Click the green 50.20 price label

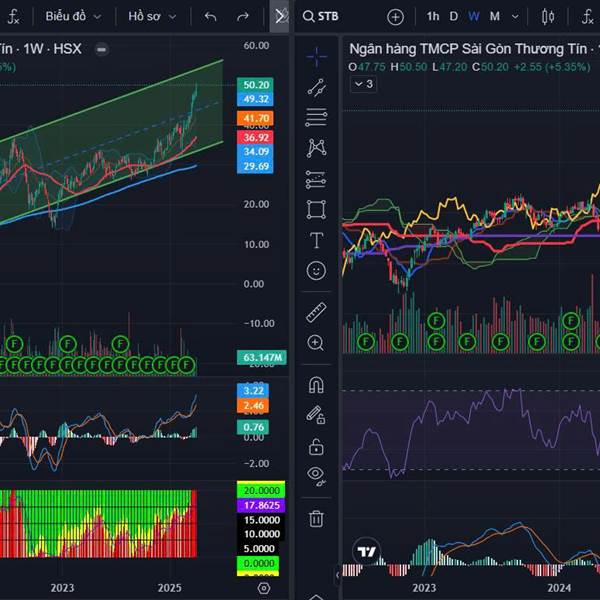(x=255, y=85)
